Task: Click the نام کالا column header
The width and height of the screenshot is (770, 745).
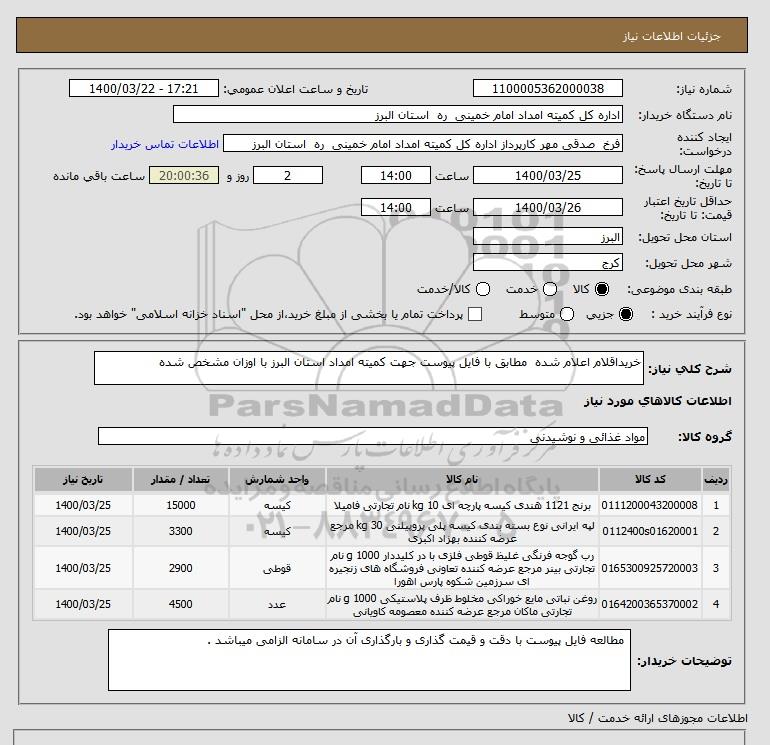Action: coord(462,480)
